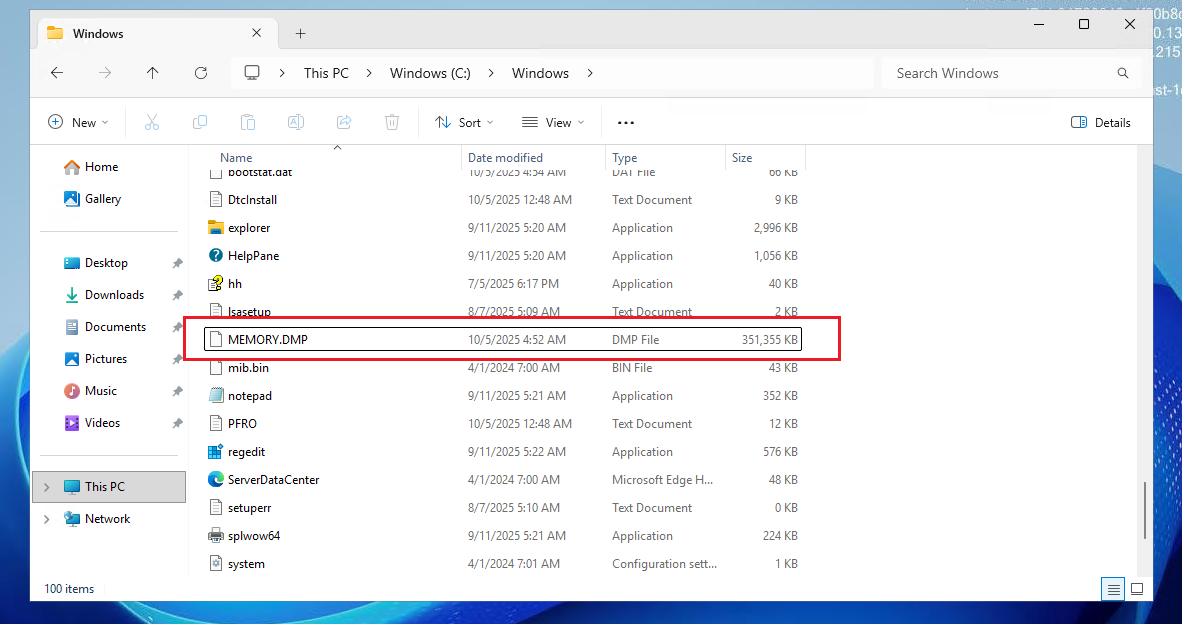This screenshot has width=1182, height=624.
Task: Open the See more ellipsis menu
Action: 626,123
